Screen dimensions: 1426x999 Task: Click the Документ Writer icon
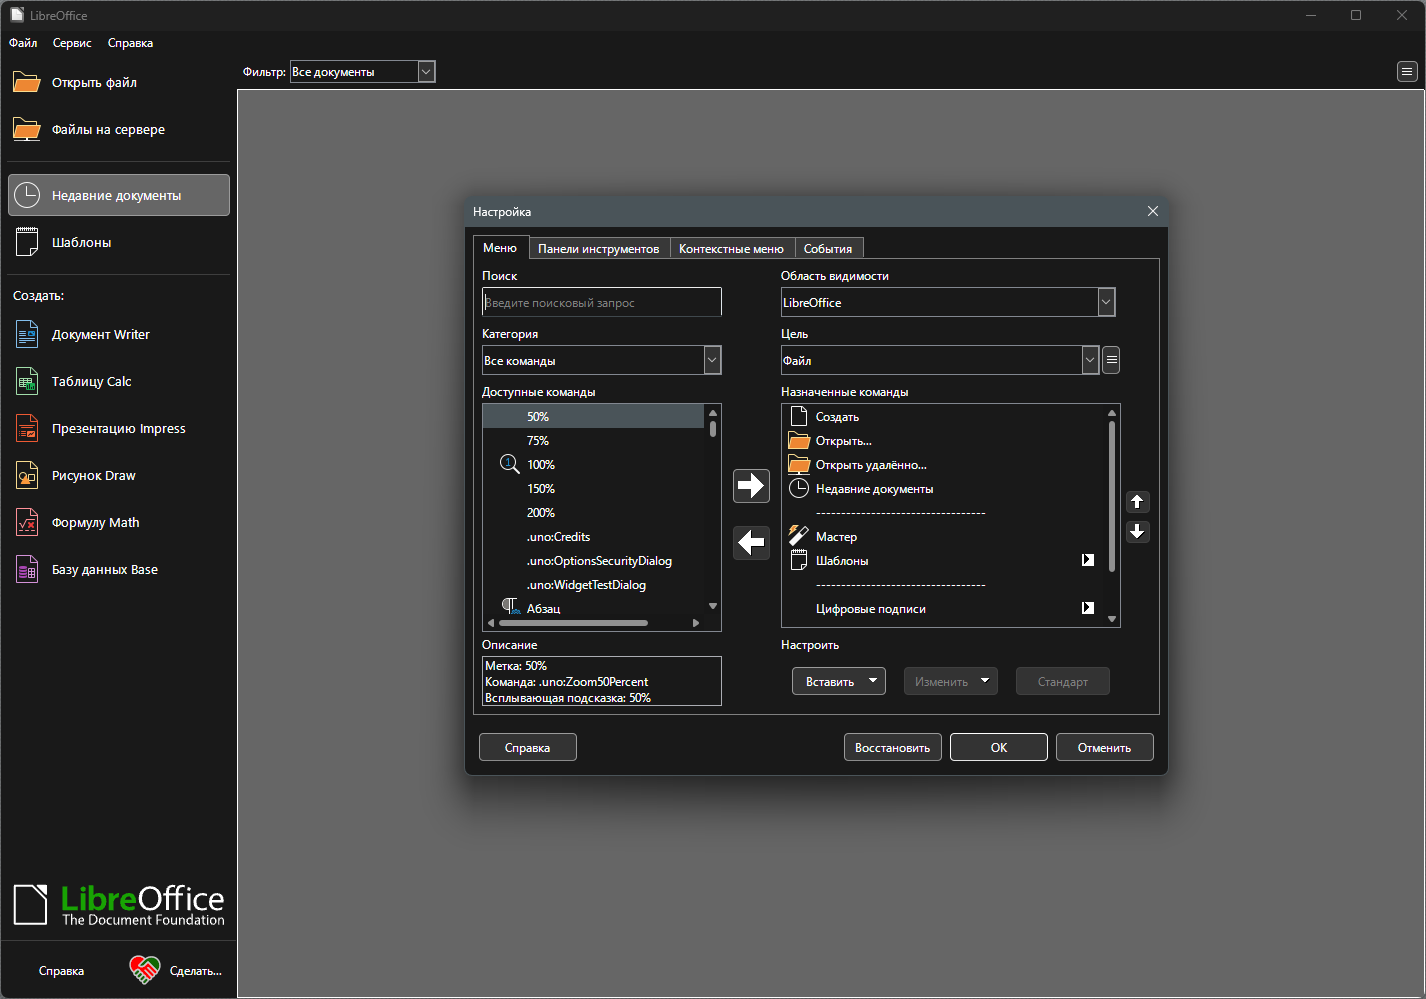click(x=27, y=334)
